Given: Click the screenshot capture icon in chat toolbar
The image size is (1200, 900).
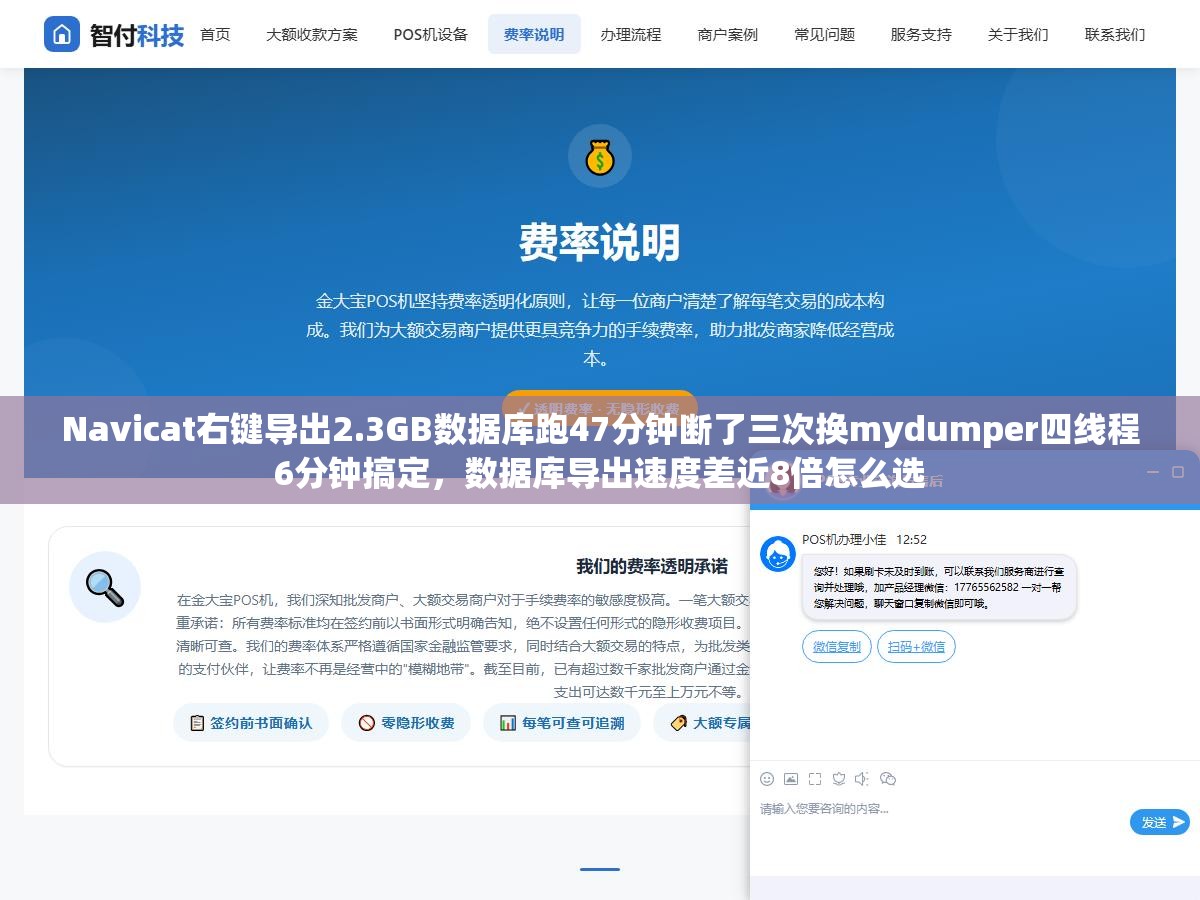Looking at the screenshot, I should click(x=815, y=779).
